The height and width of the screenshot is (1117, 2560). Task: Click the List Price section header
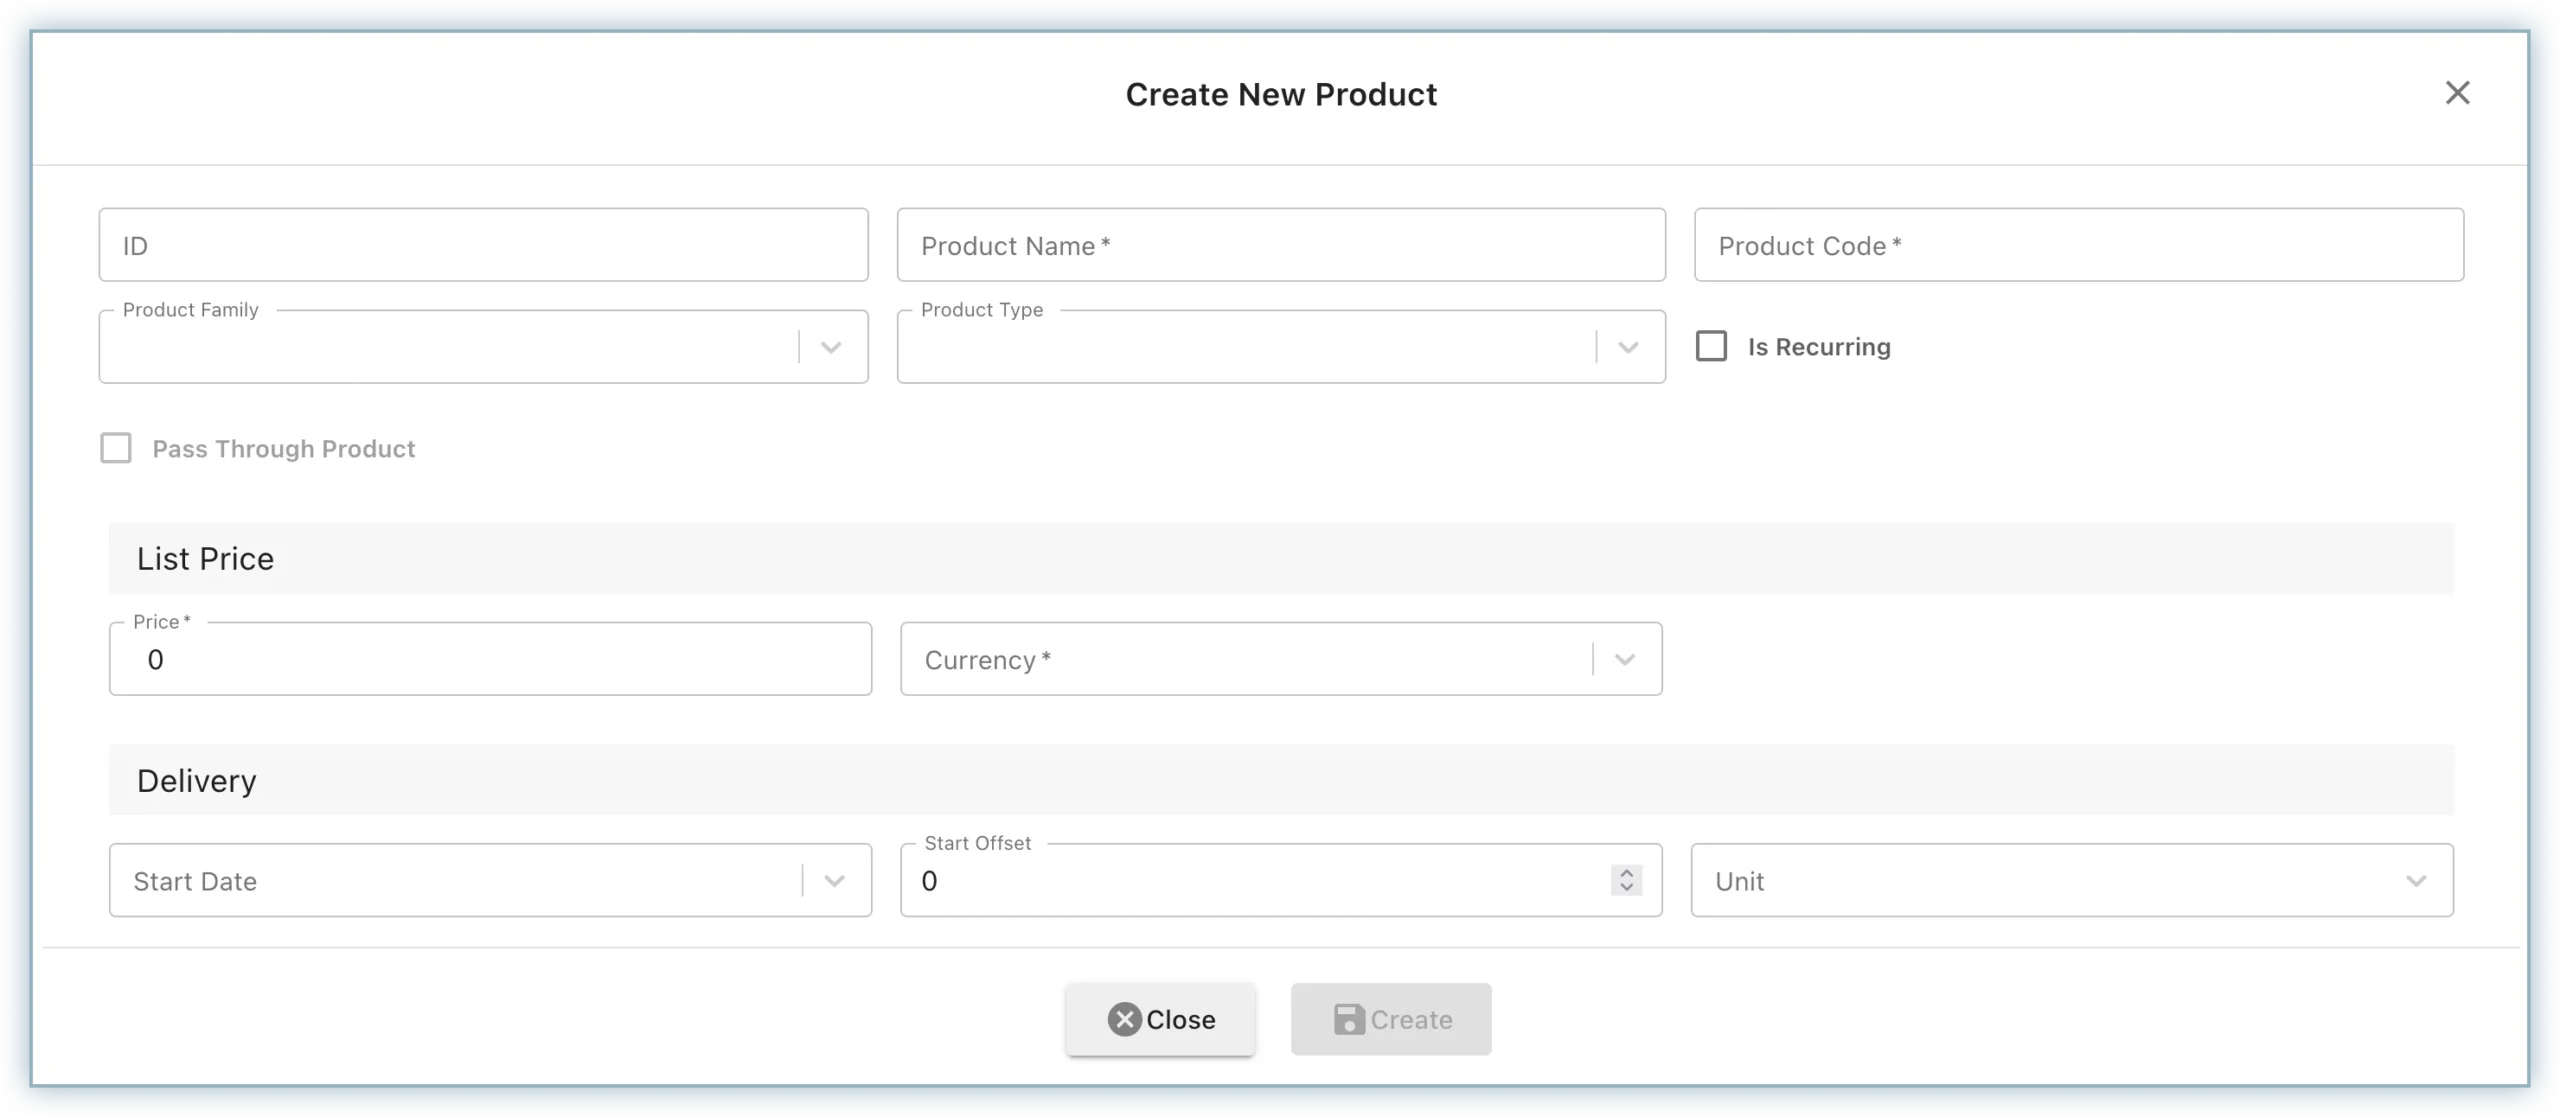[205, 558]
